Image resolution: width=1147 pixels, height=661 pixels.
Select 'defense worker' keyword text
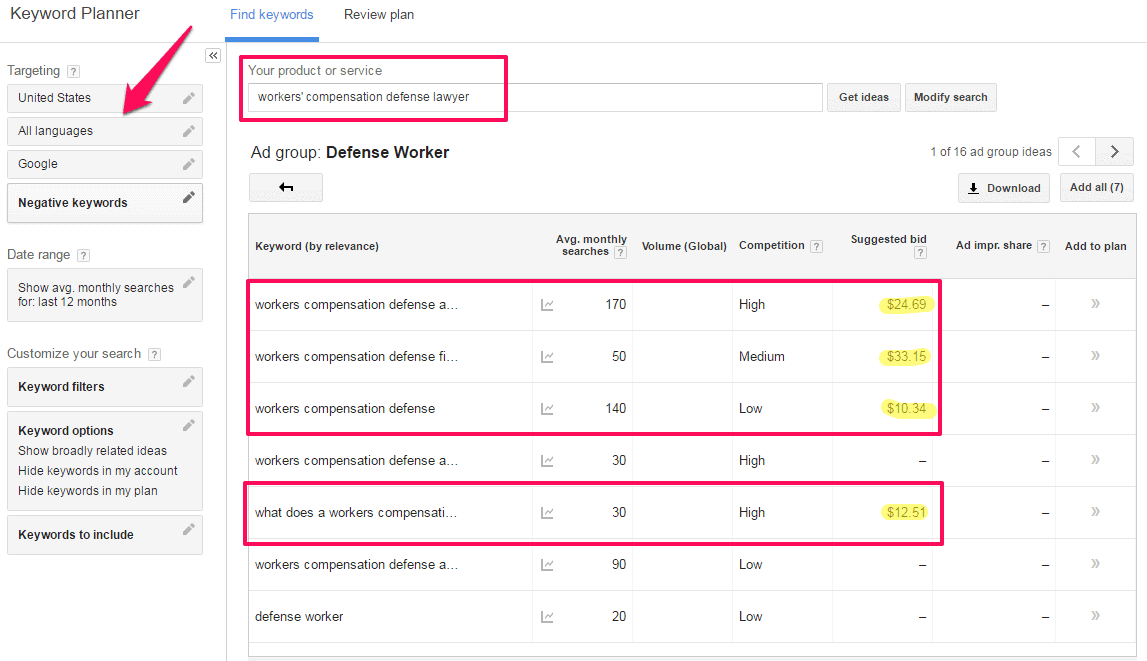tap(298, 616)
